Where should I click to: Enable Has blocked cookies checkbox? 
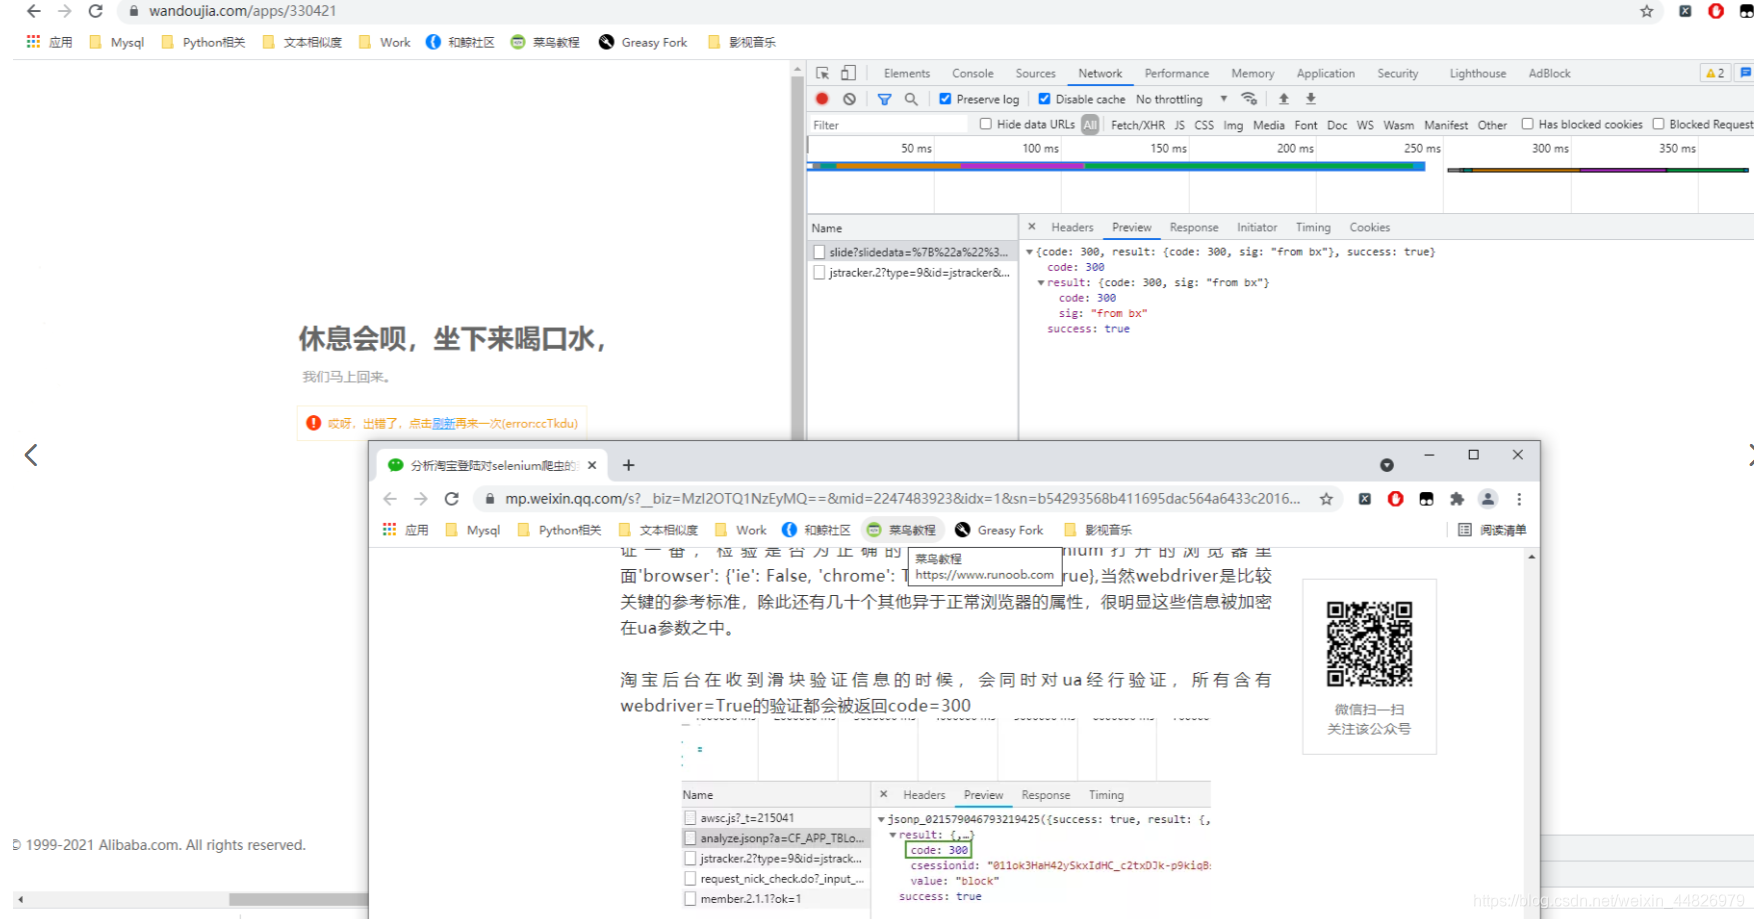click(1527, 124)
